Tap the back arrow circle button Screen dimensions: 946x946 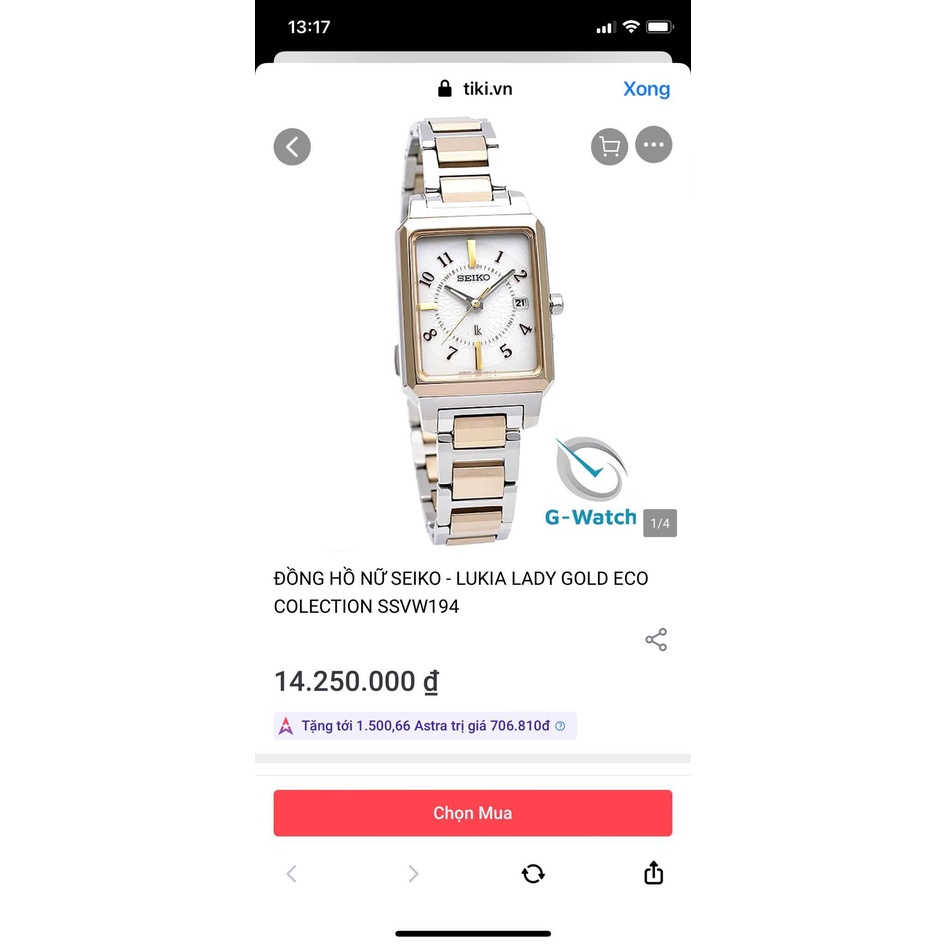pyautogui.click(x=292, y=147)
